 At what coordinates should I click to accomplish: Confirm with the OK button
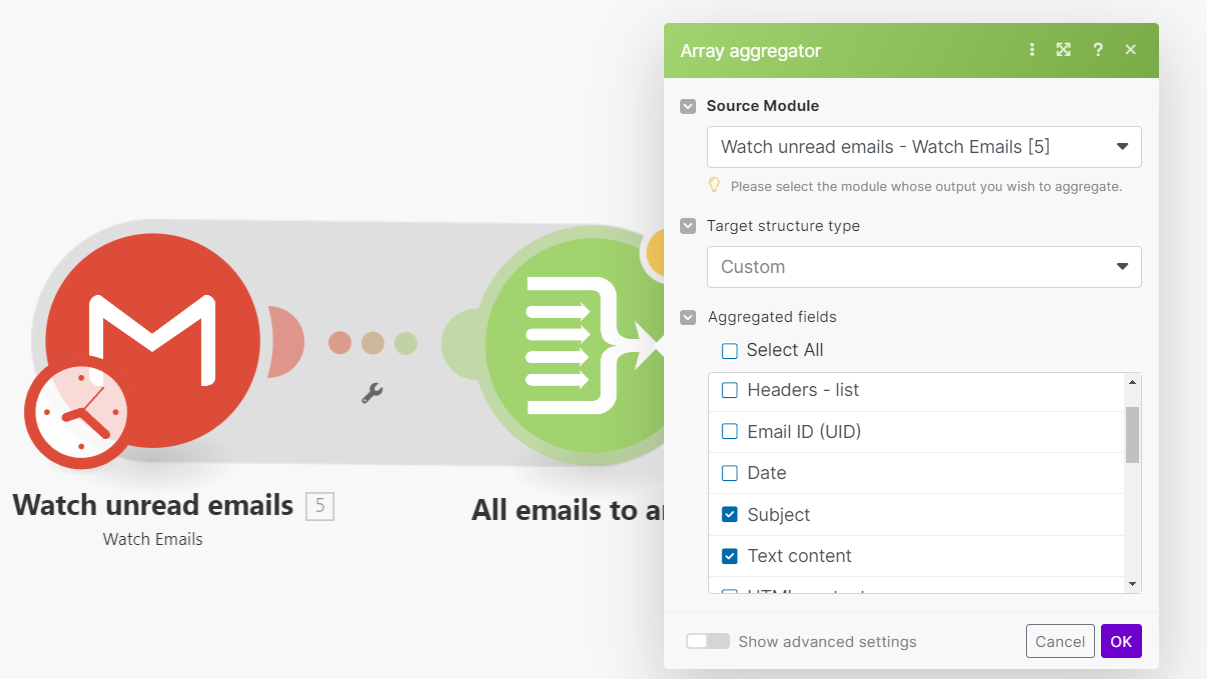(x=1121, y=641)
